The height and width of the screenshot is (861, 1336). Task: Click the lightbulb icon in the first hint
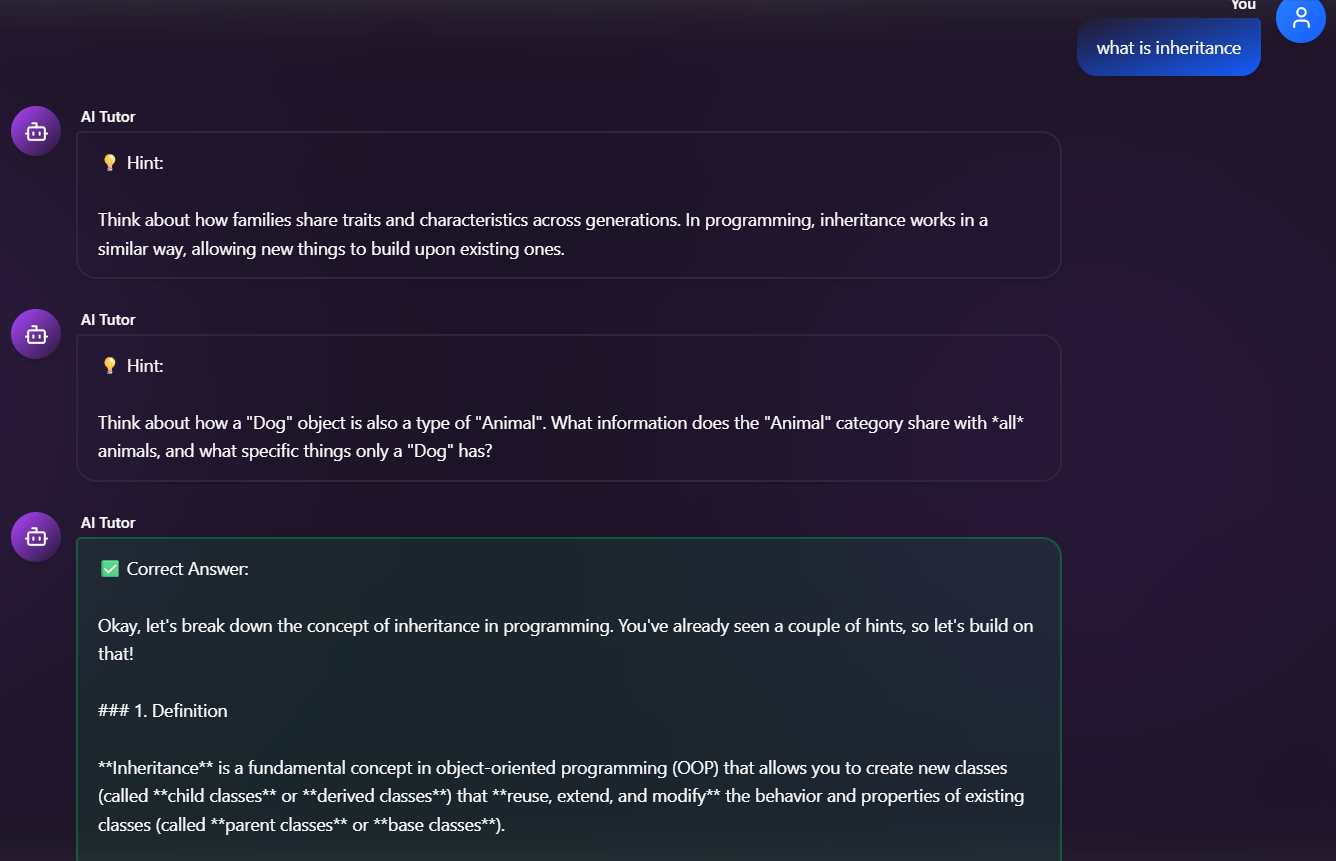click(110, 163)
